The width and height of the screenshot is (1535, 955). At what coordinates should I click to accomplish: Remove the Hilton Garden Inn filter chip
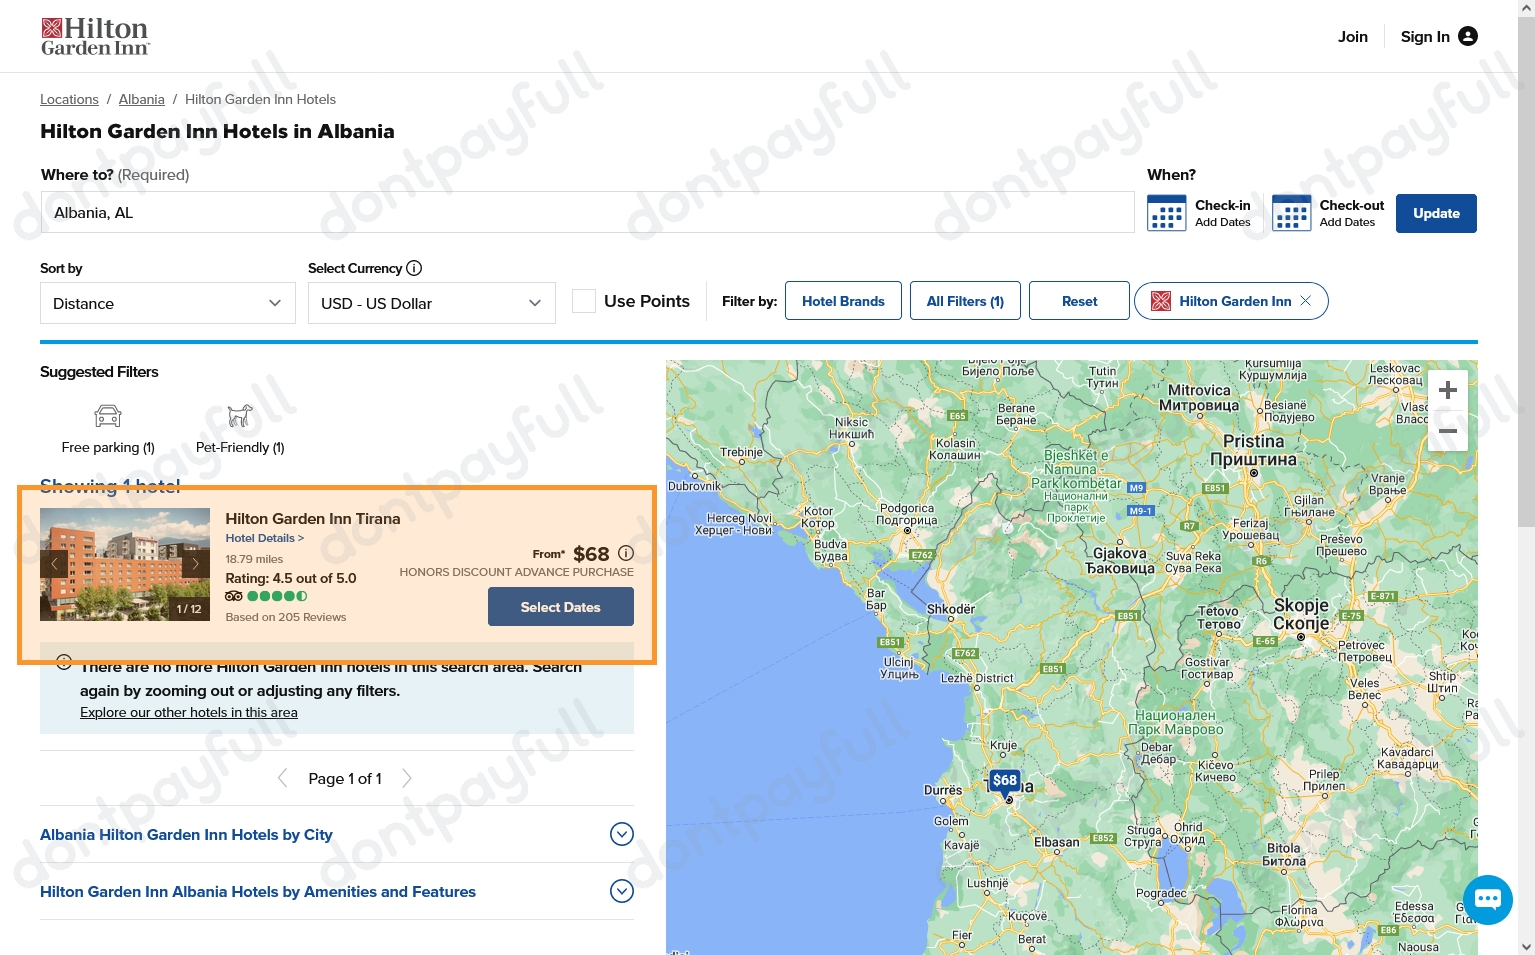[1305, 301]
